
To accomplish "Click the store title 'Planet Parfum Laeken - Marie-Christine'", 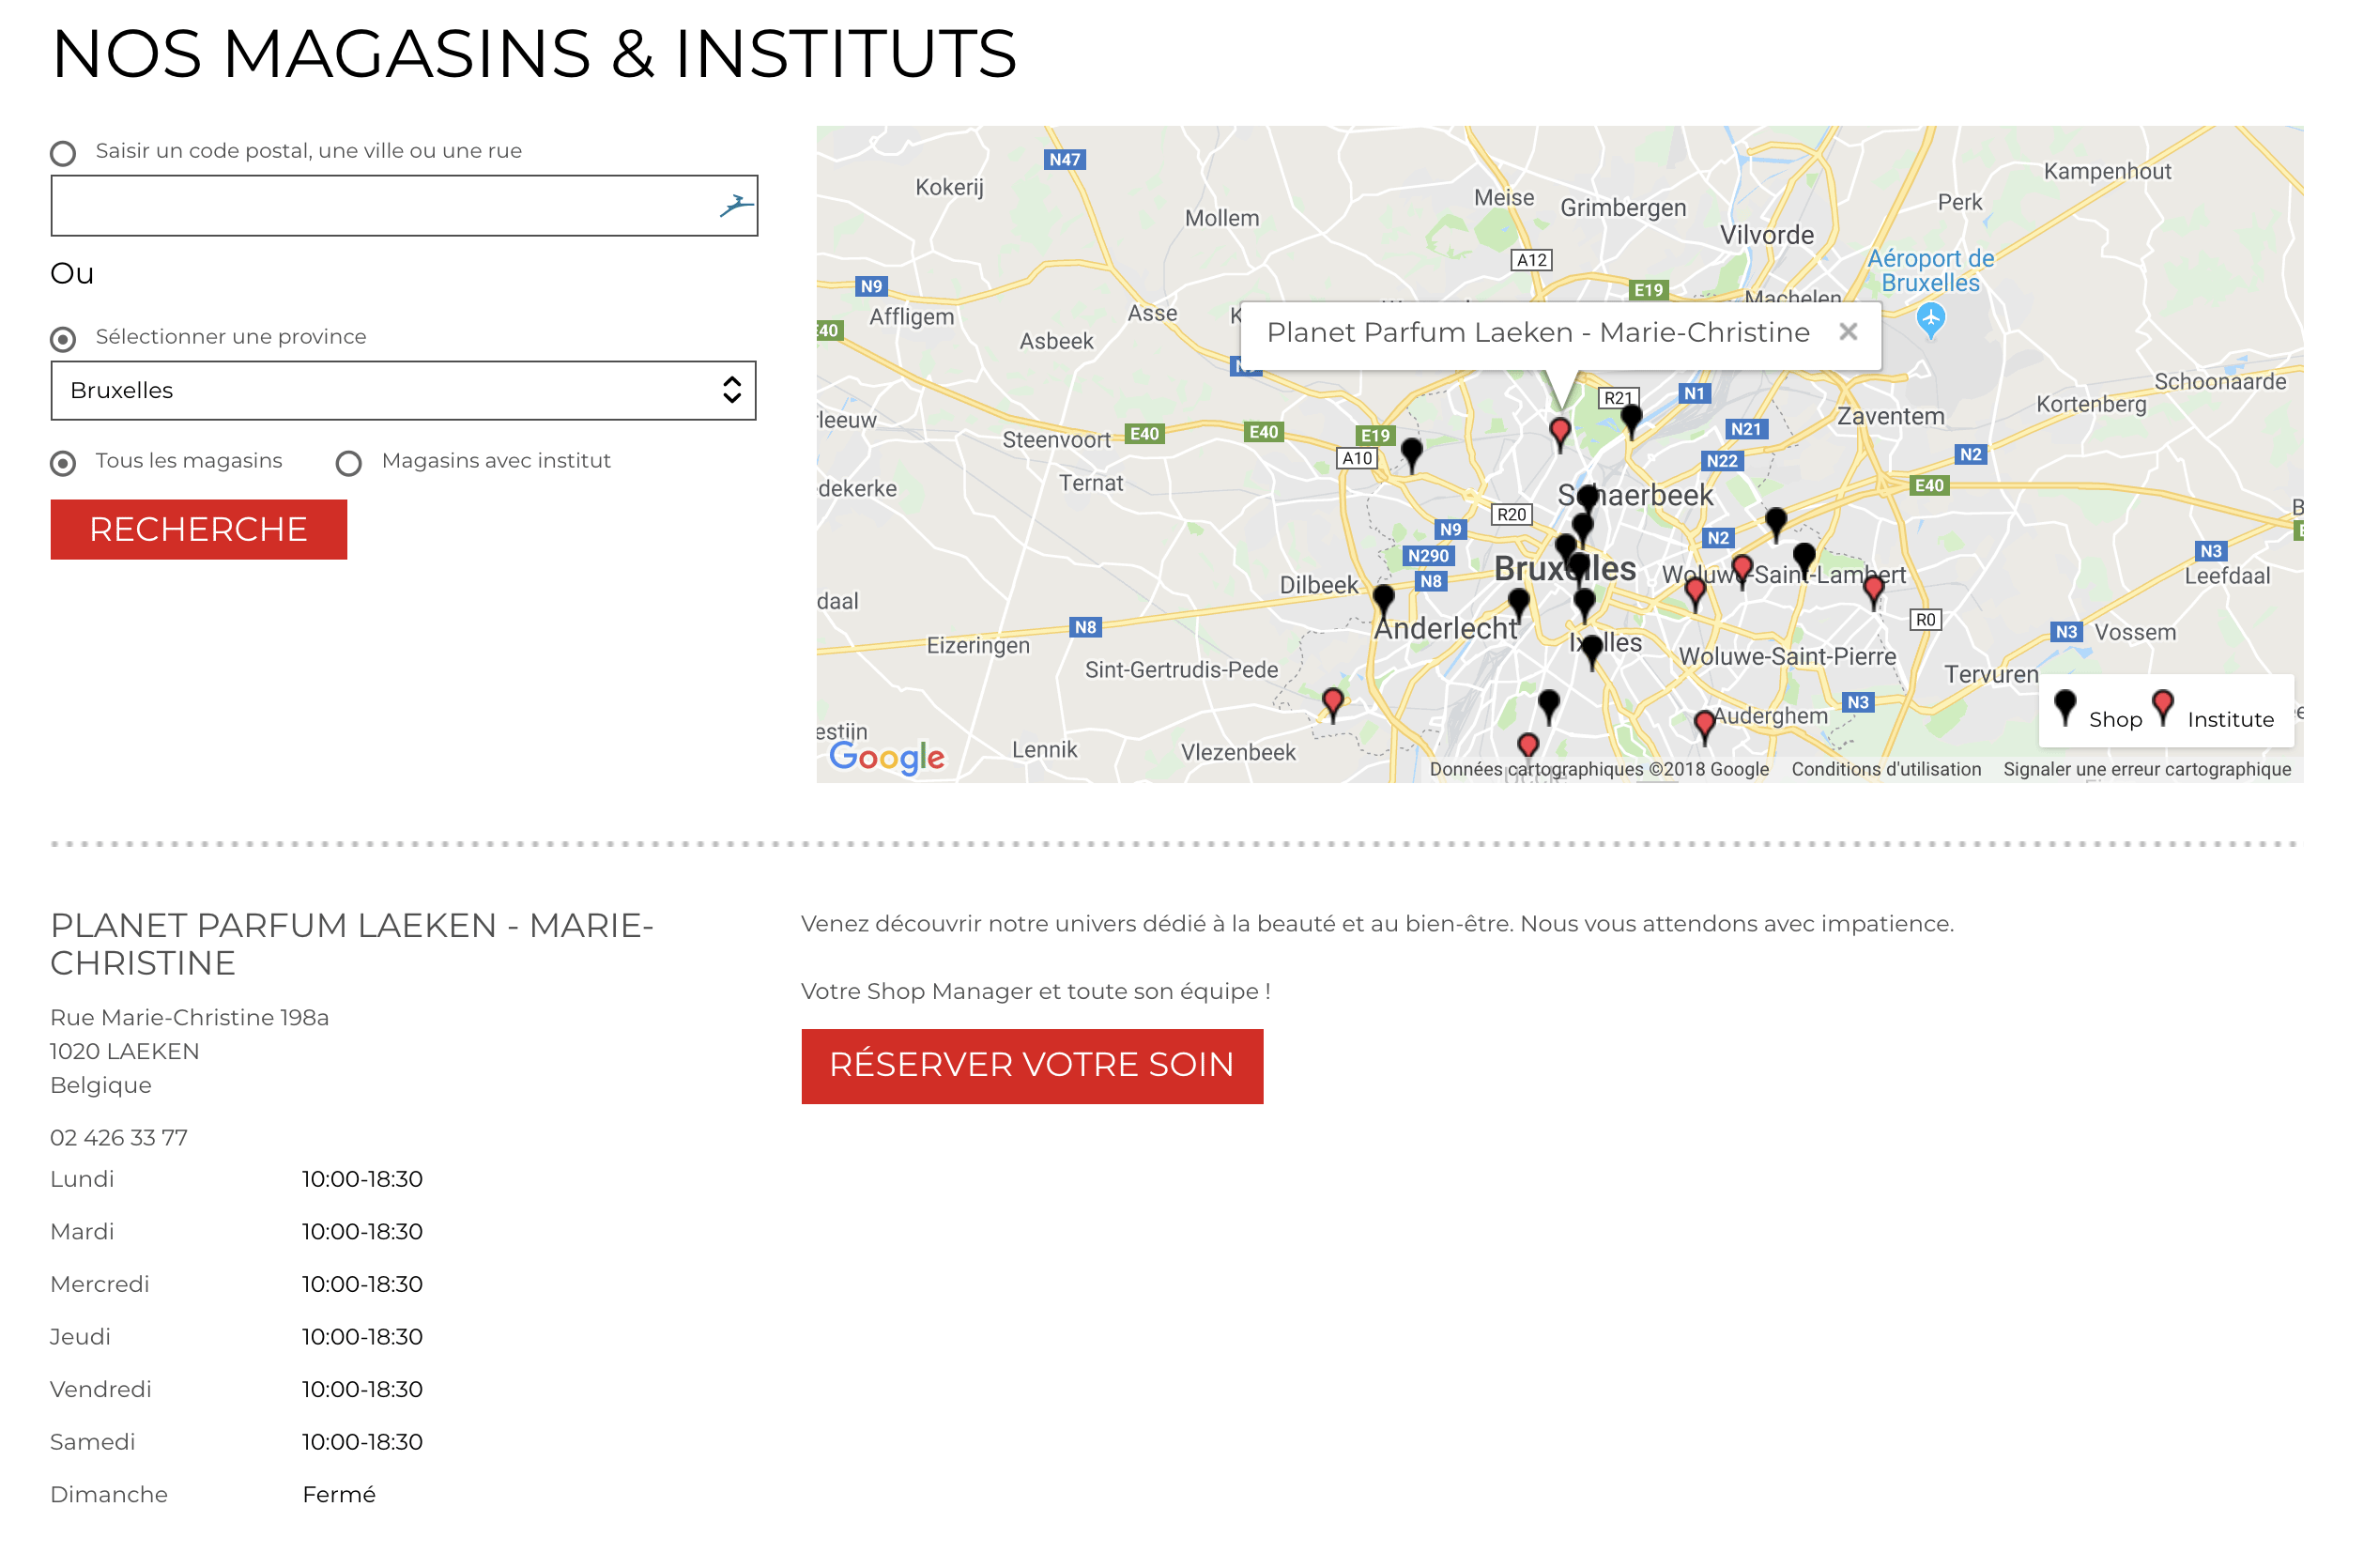I will 352,945.
